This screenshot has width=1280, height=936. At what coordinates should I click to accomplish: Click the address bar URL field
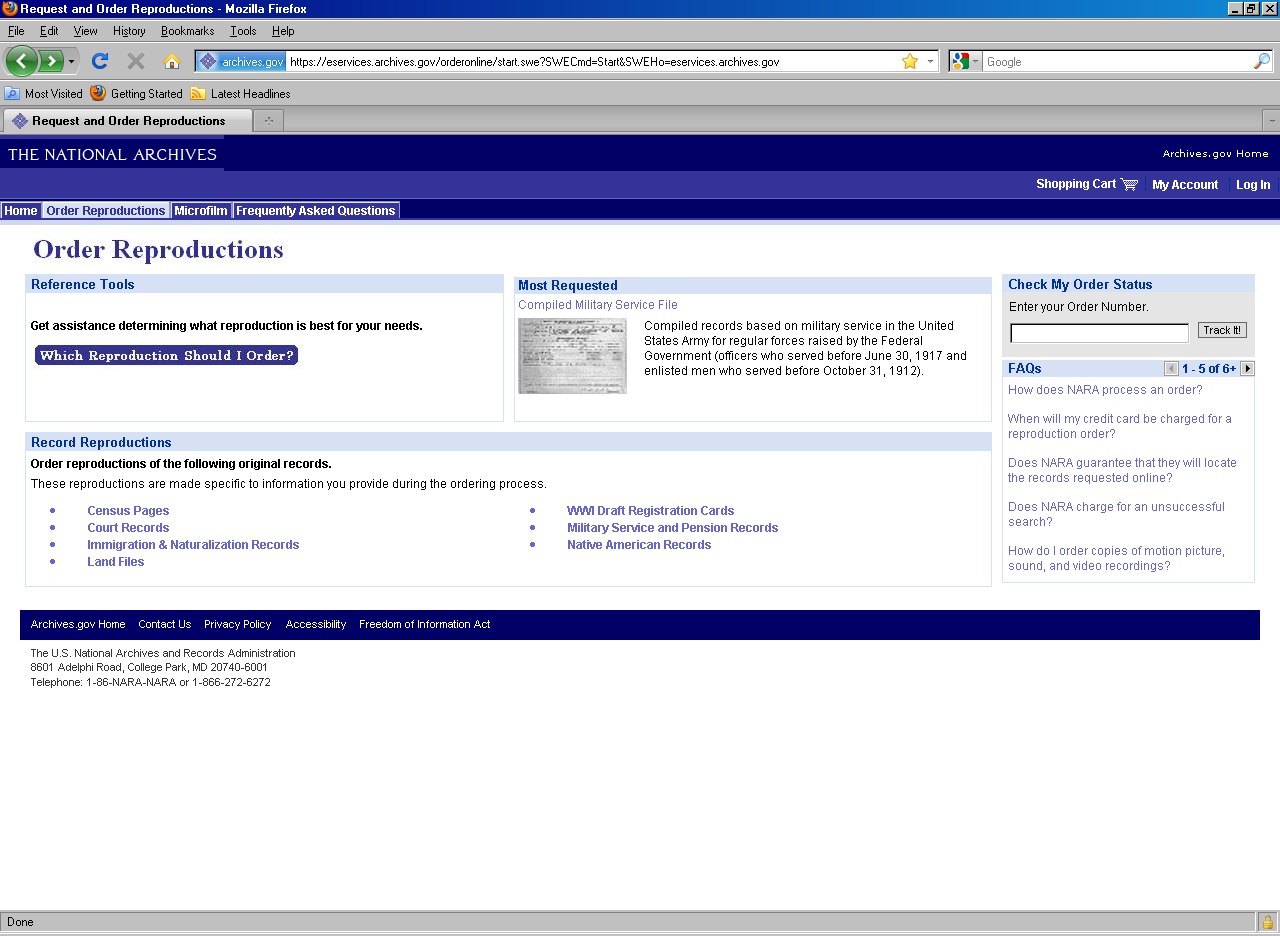(x=594, y=61)
